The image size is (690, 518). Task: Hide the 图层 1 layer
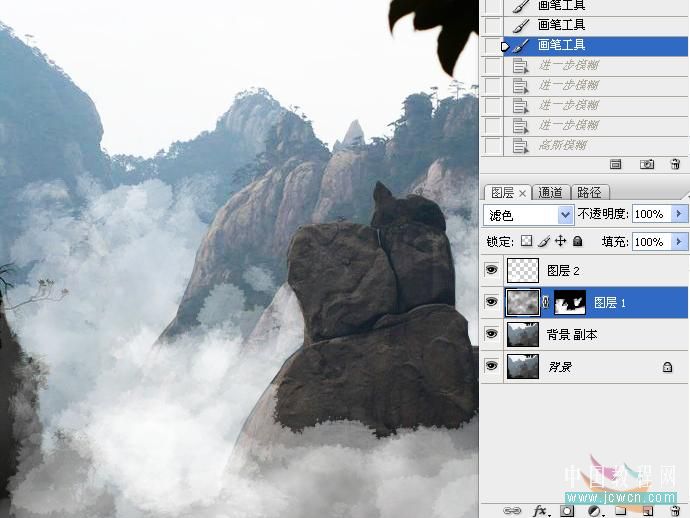click(x=492, y=302)
